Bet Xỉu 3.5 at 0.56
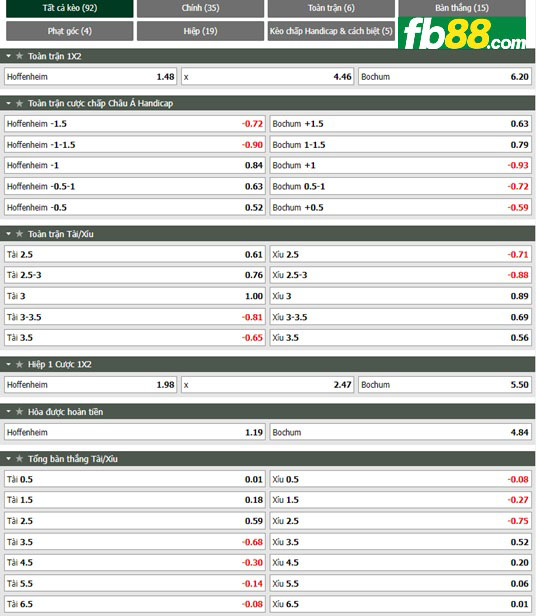 [400, 338]
